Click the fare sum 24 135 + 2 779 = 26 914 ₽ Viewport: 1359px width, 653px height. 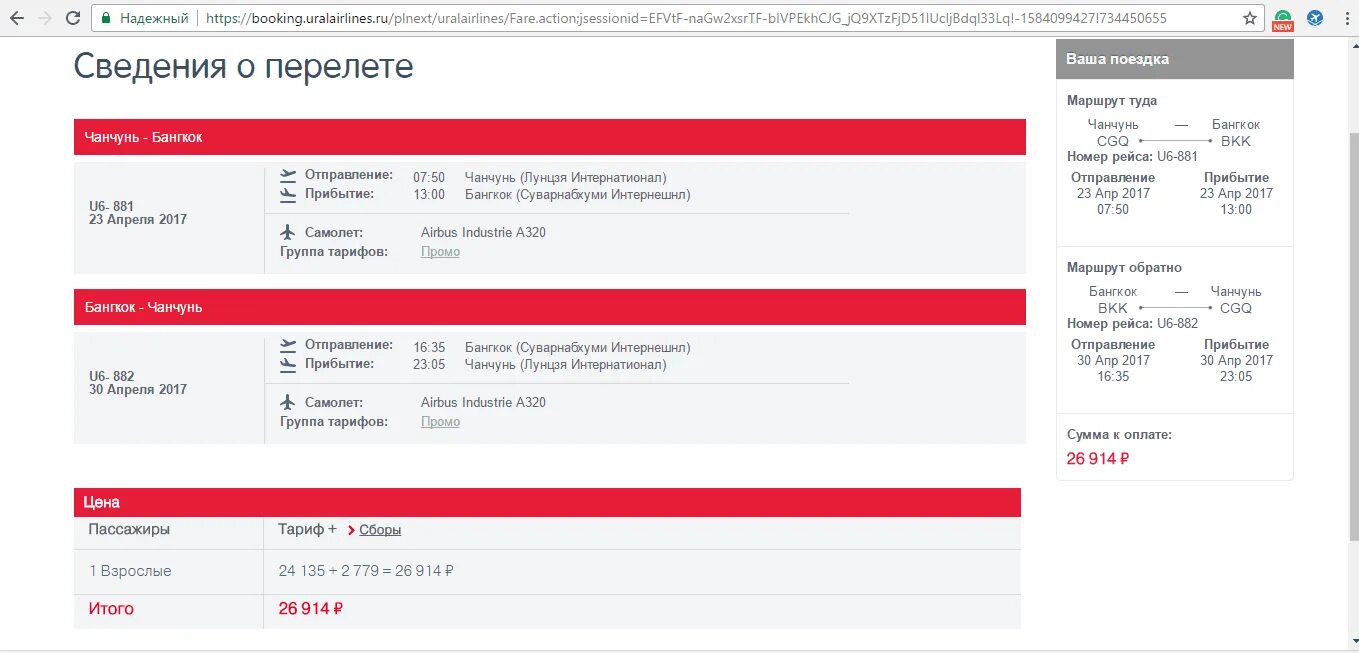pos(366,571)
